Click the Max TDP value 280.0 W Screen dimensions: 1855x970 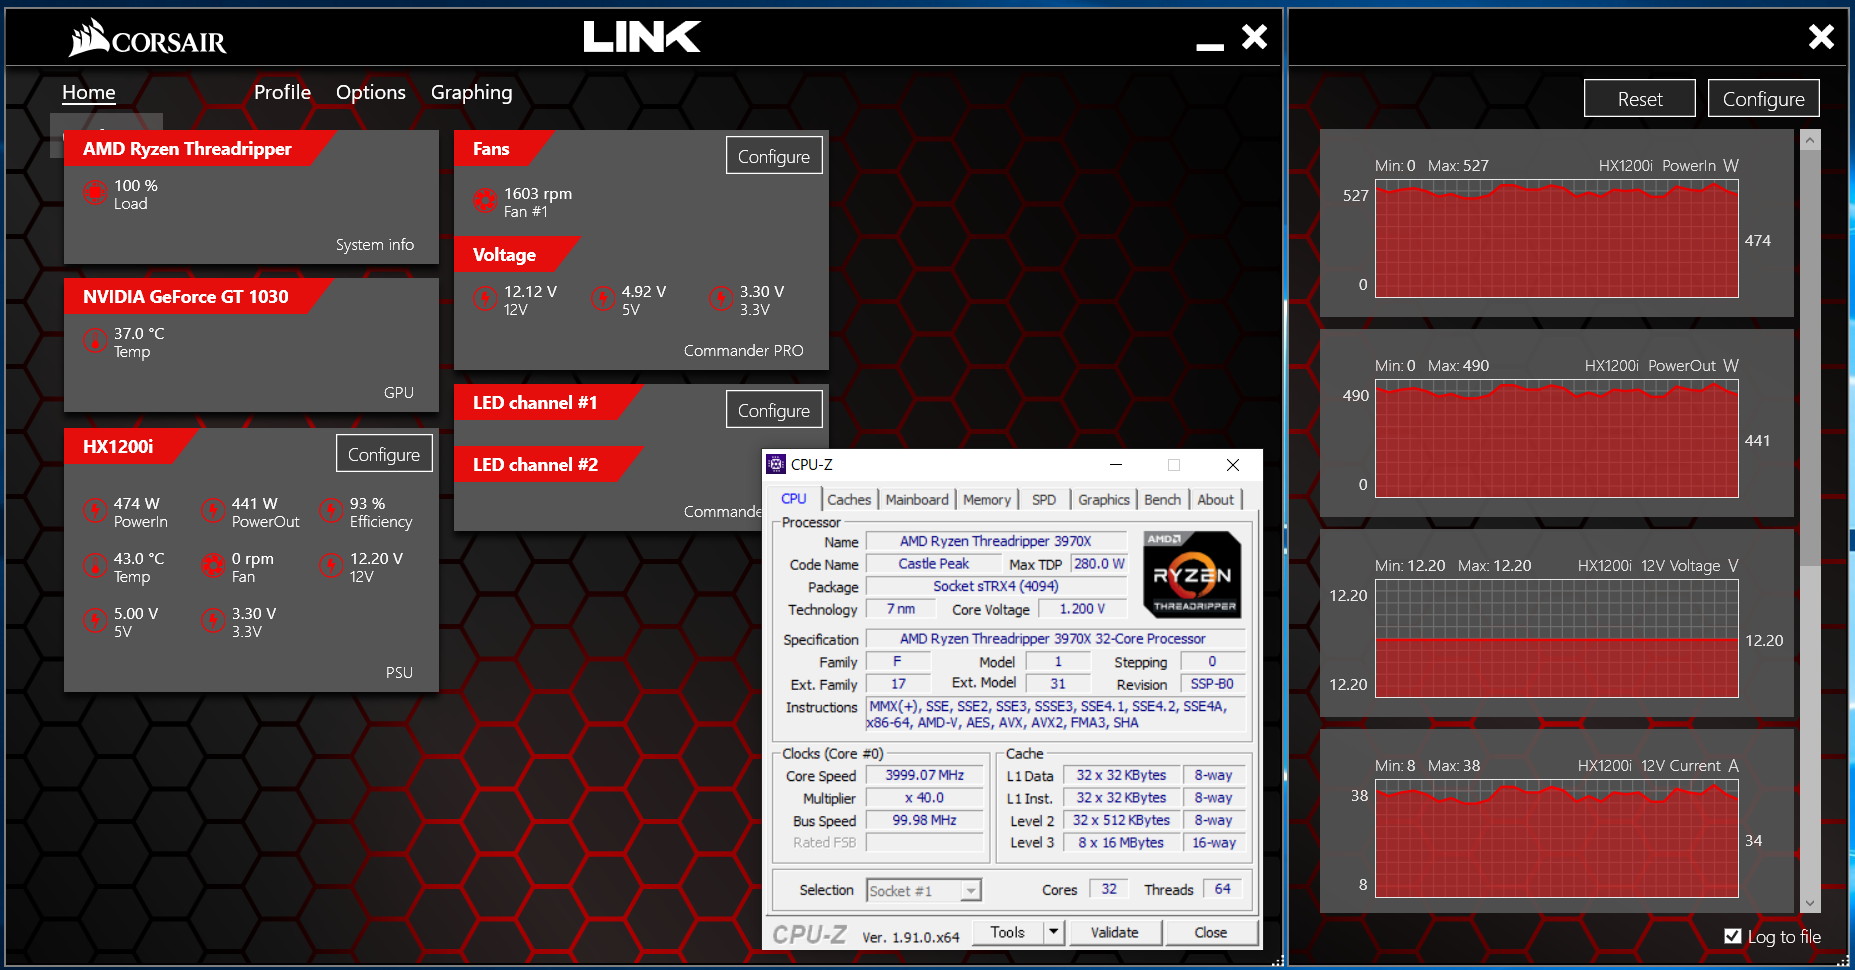pos(1099,564)
